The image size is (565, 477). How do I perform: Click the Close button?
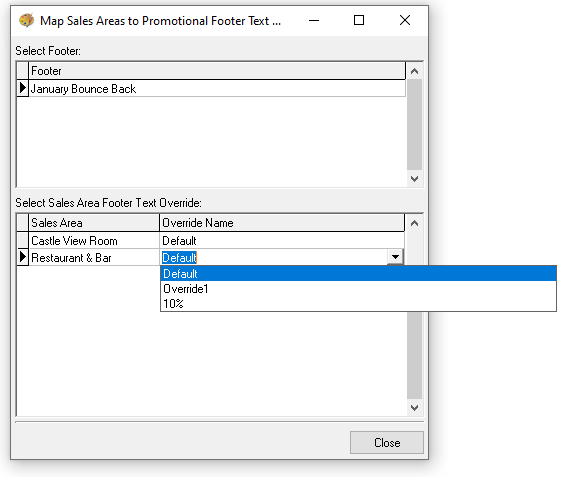[387, 442]
